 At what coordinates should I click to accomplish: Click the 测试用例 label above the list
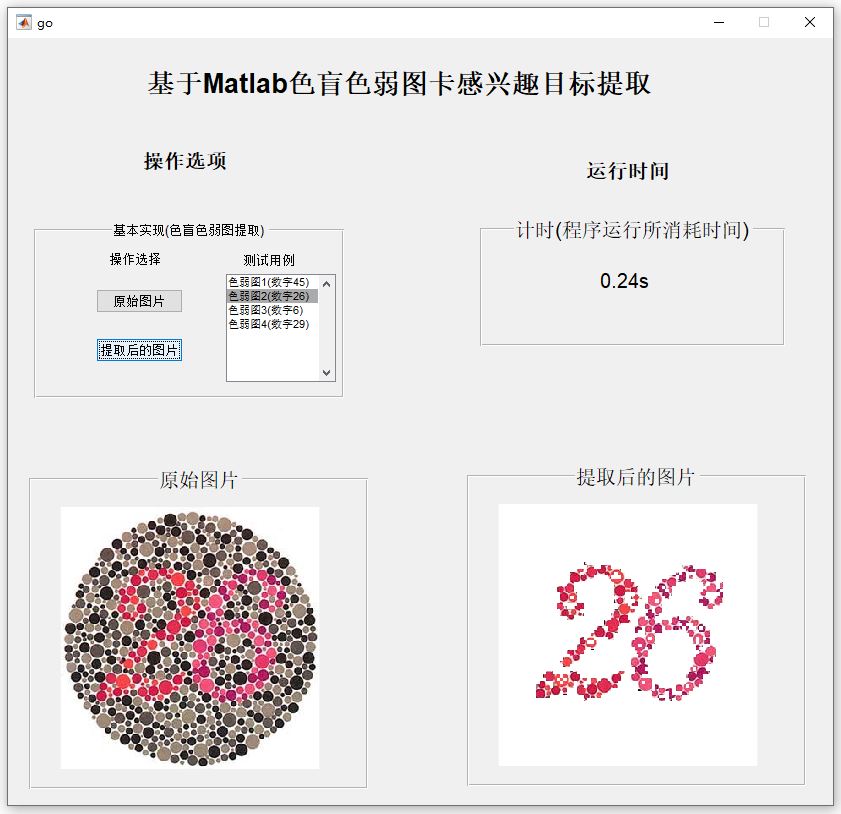click(269, 260)
